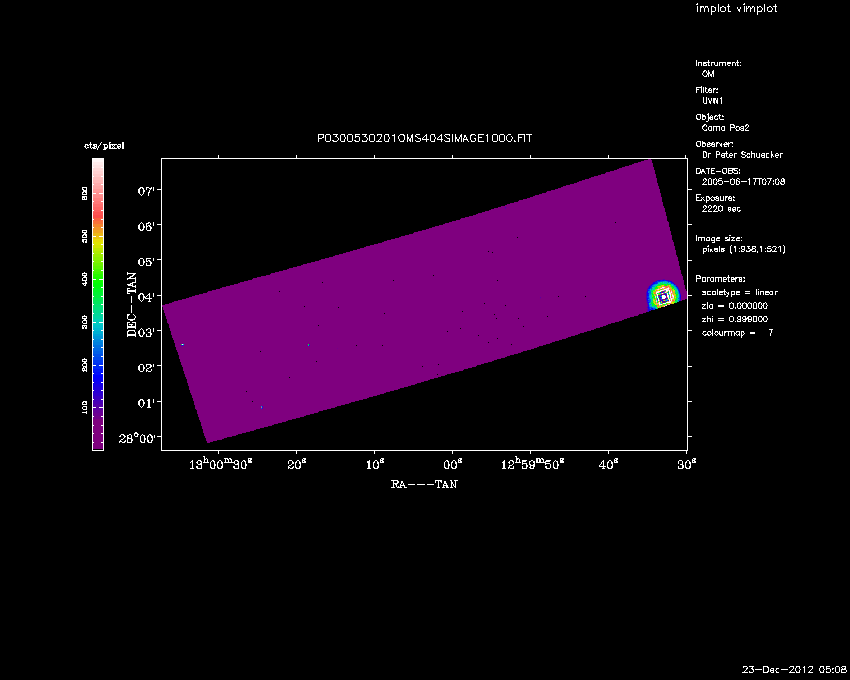Click the DATE-OBS timestamp value
850x680 pixels.
[743, 181]
